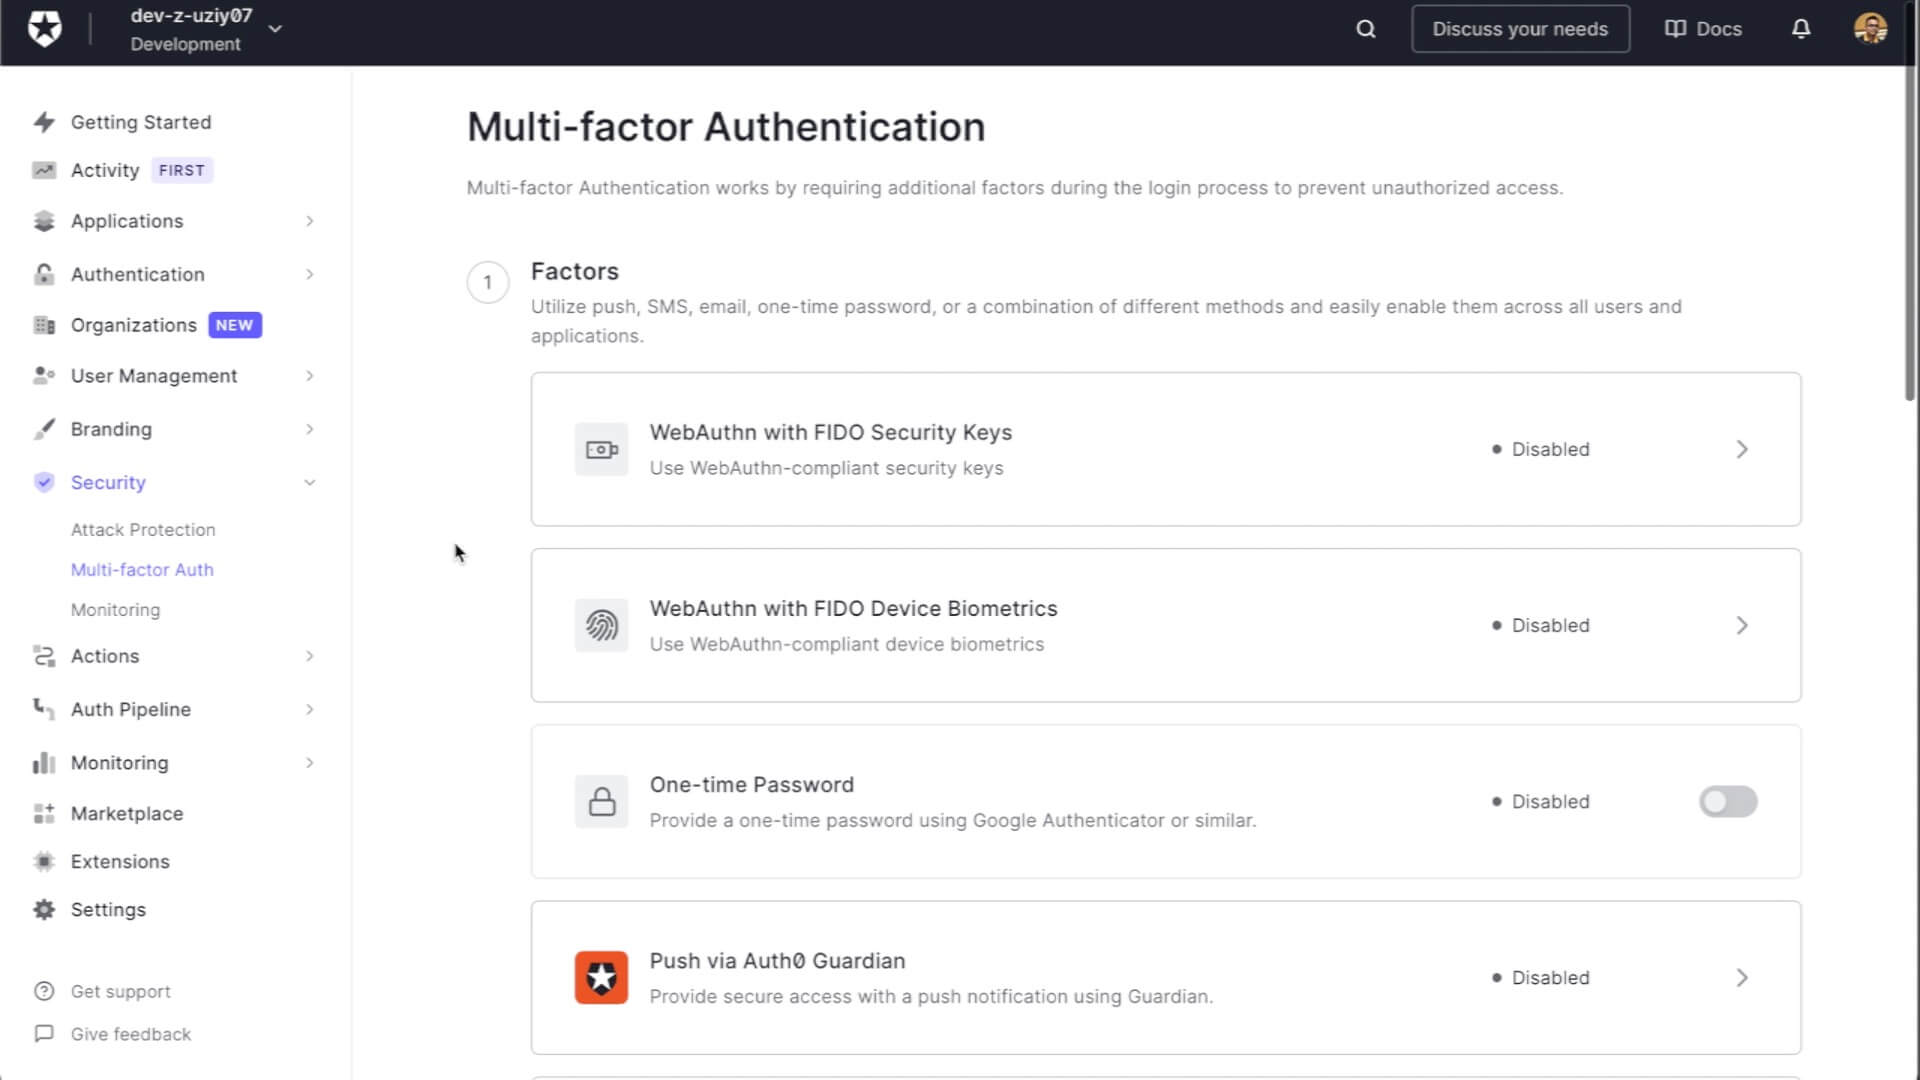Click the Auth0 shield logo top left
Screen dimensions: 1920x1080
click(45, 28)
